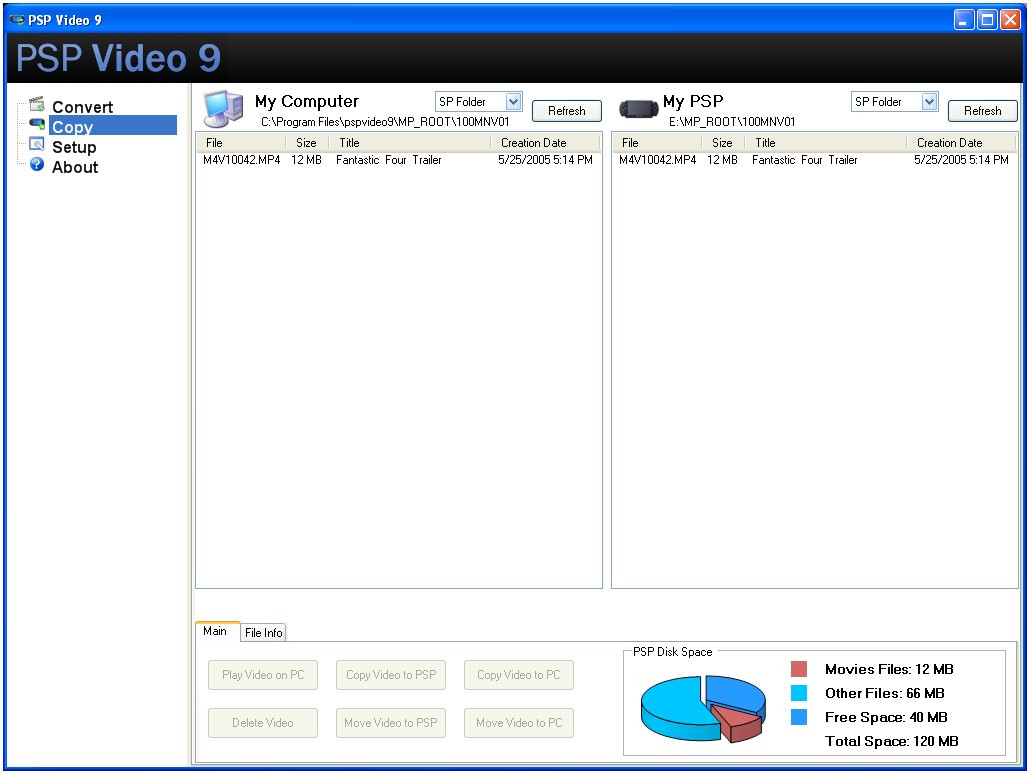Click the My Computer monitor icon
The width and height of the screenshot is (1031, 773).
tap(223, 108)
